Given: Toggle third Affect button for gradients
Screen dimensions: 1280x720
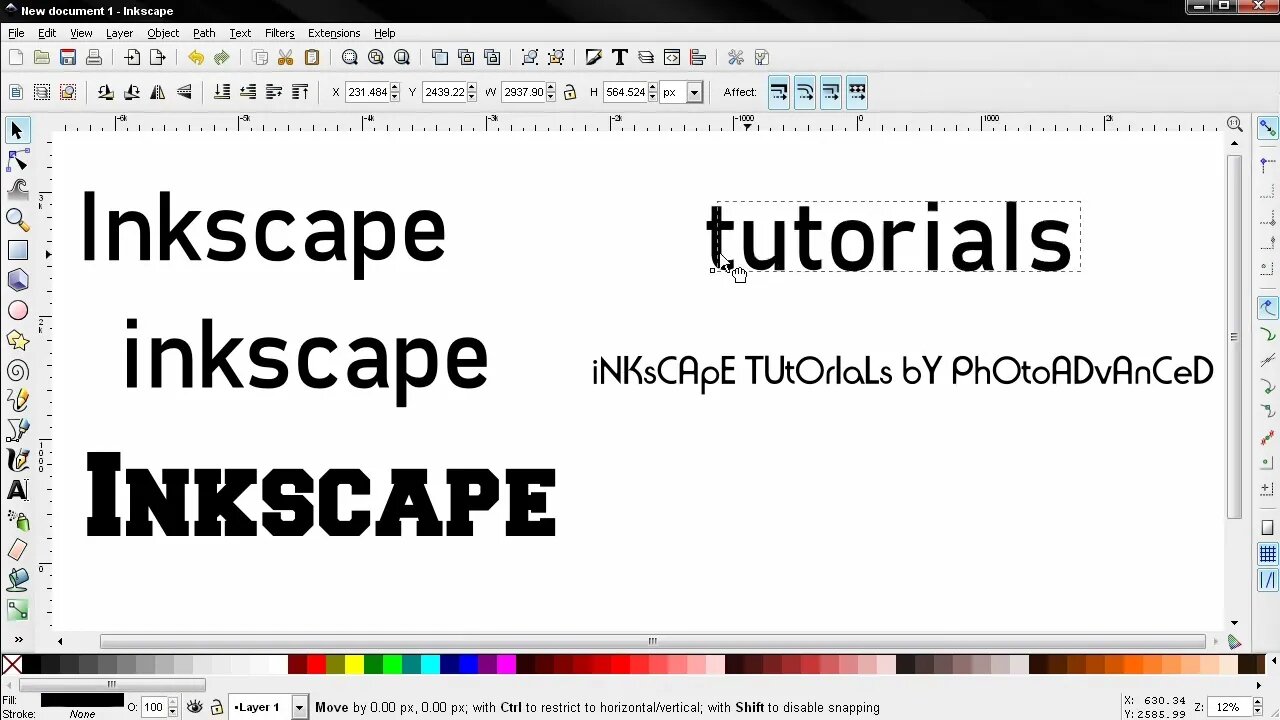Looking at the screenshot, I should point(831,92).
